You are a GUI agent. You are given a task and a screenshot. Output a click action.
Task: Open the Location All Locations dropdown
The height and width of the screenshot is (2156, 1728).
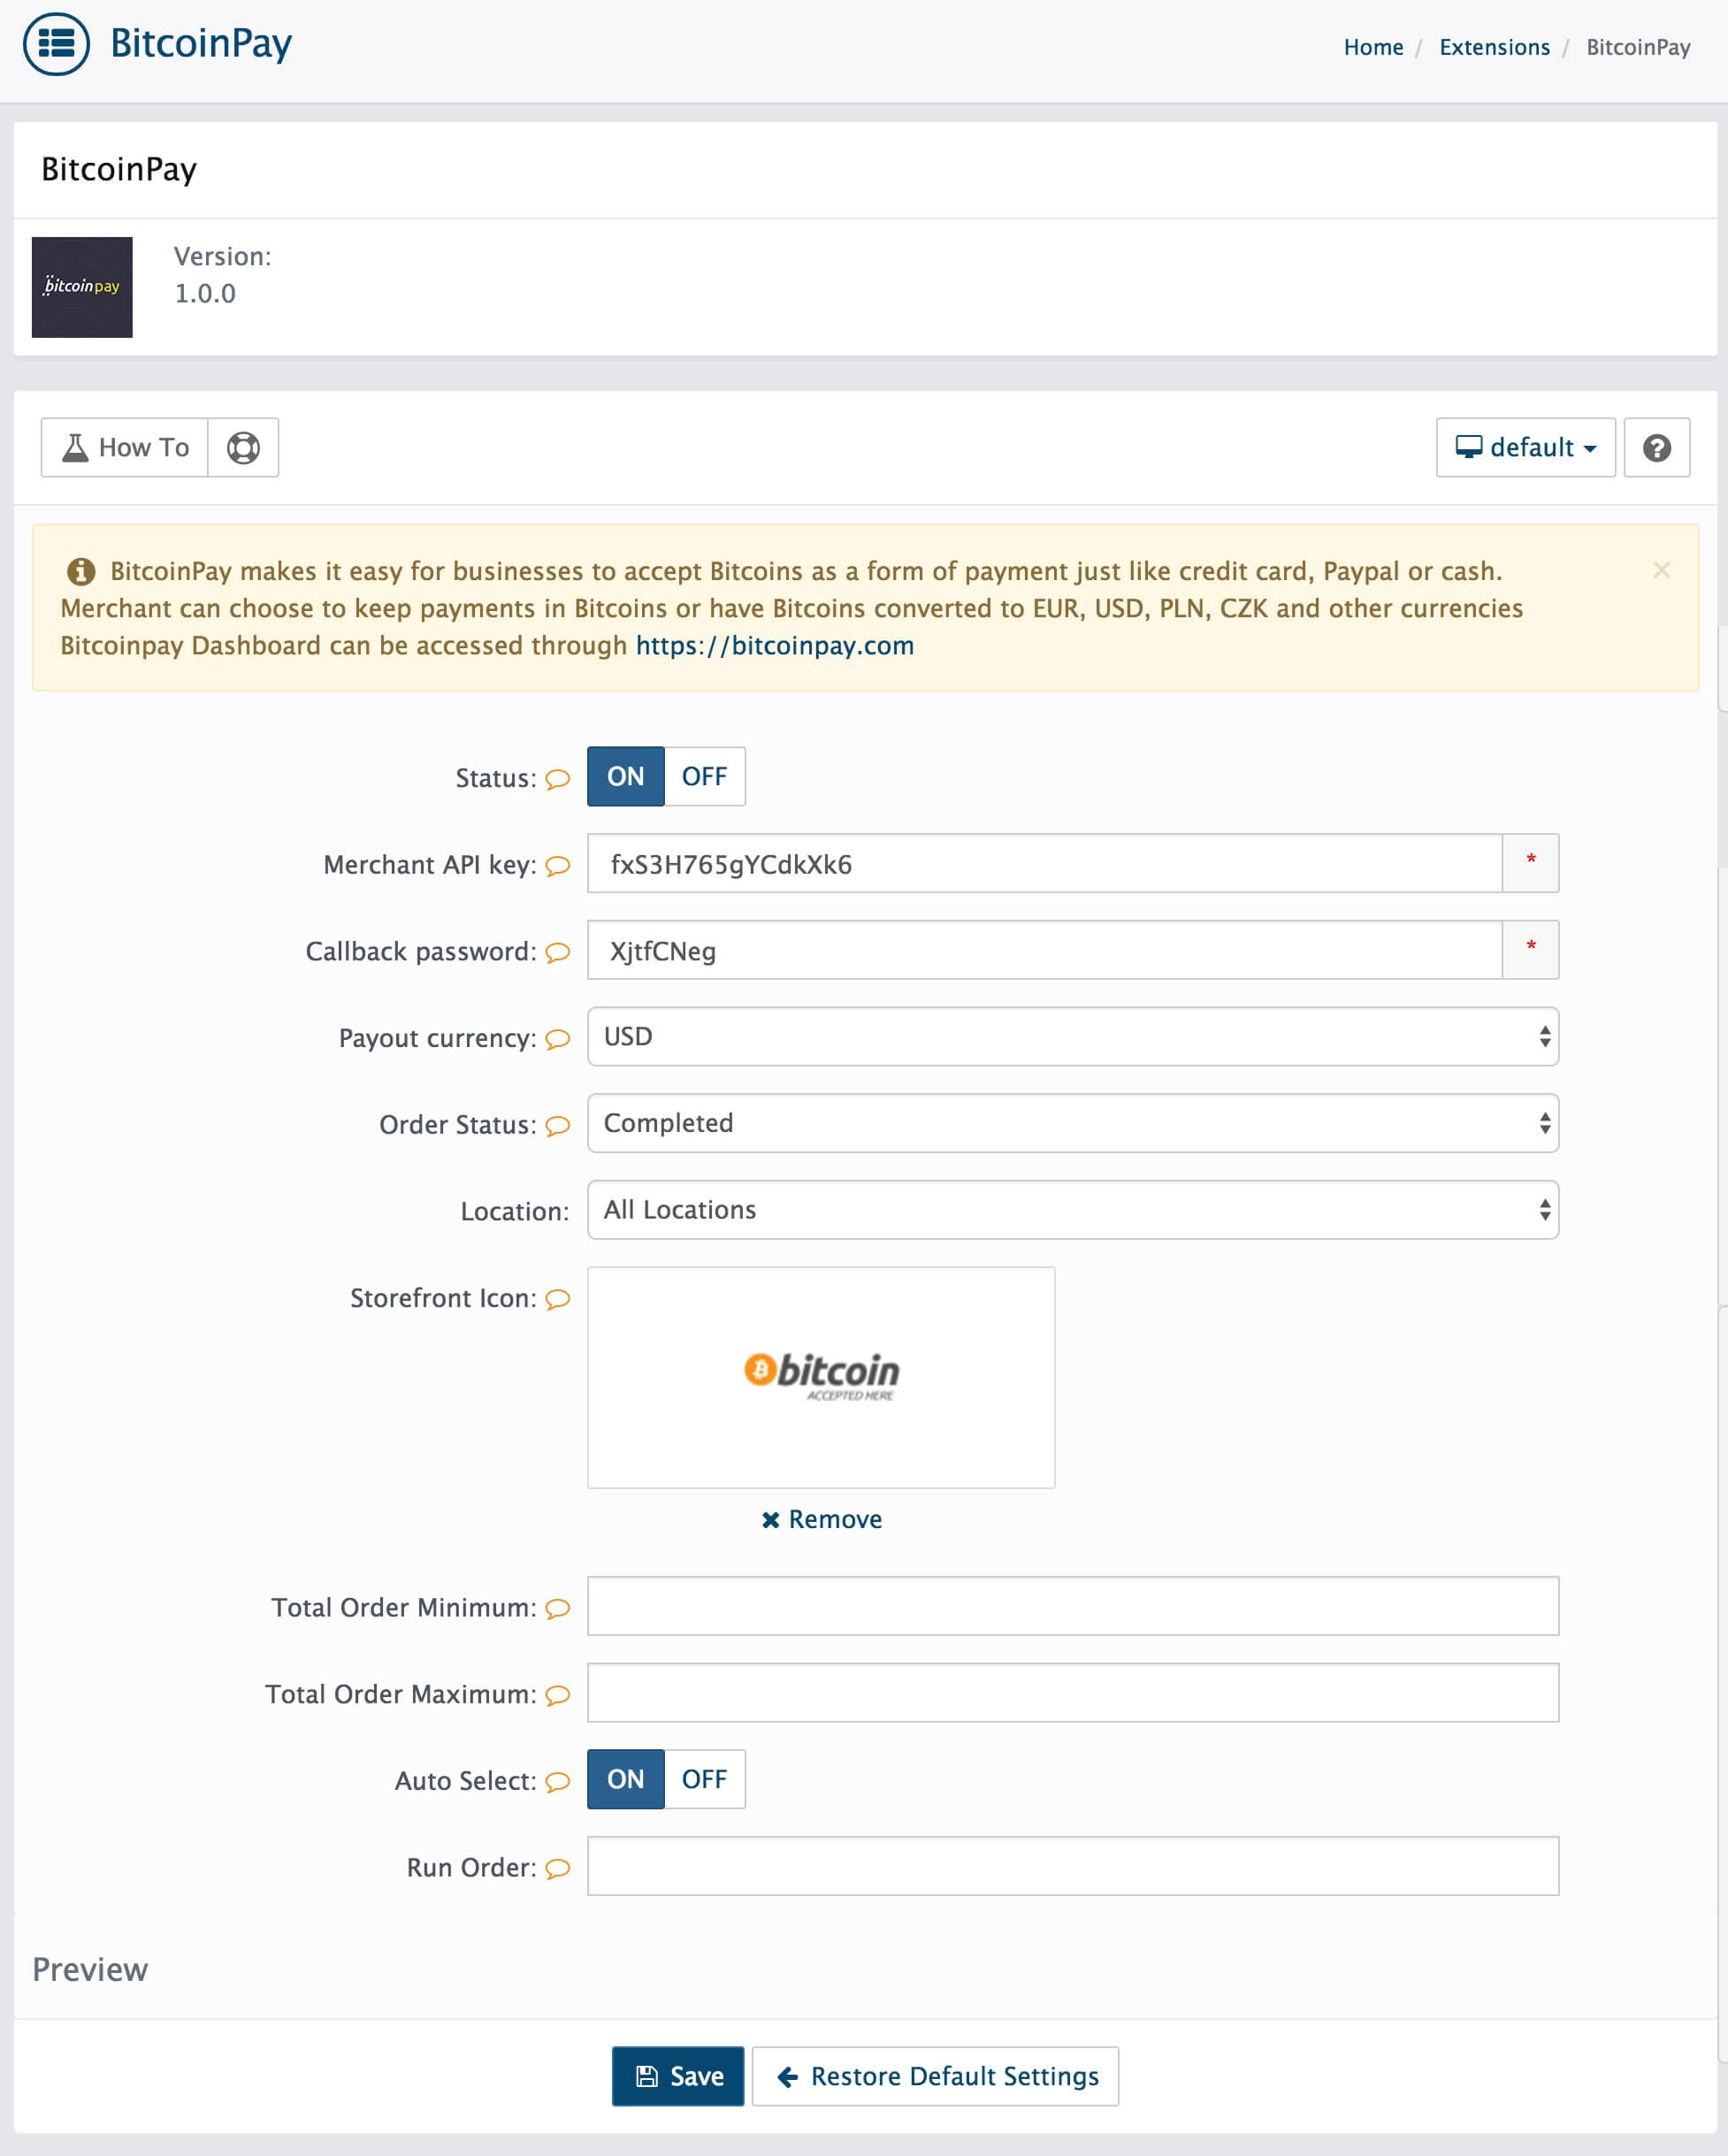click(1073, 1210)
